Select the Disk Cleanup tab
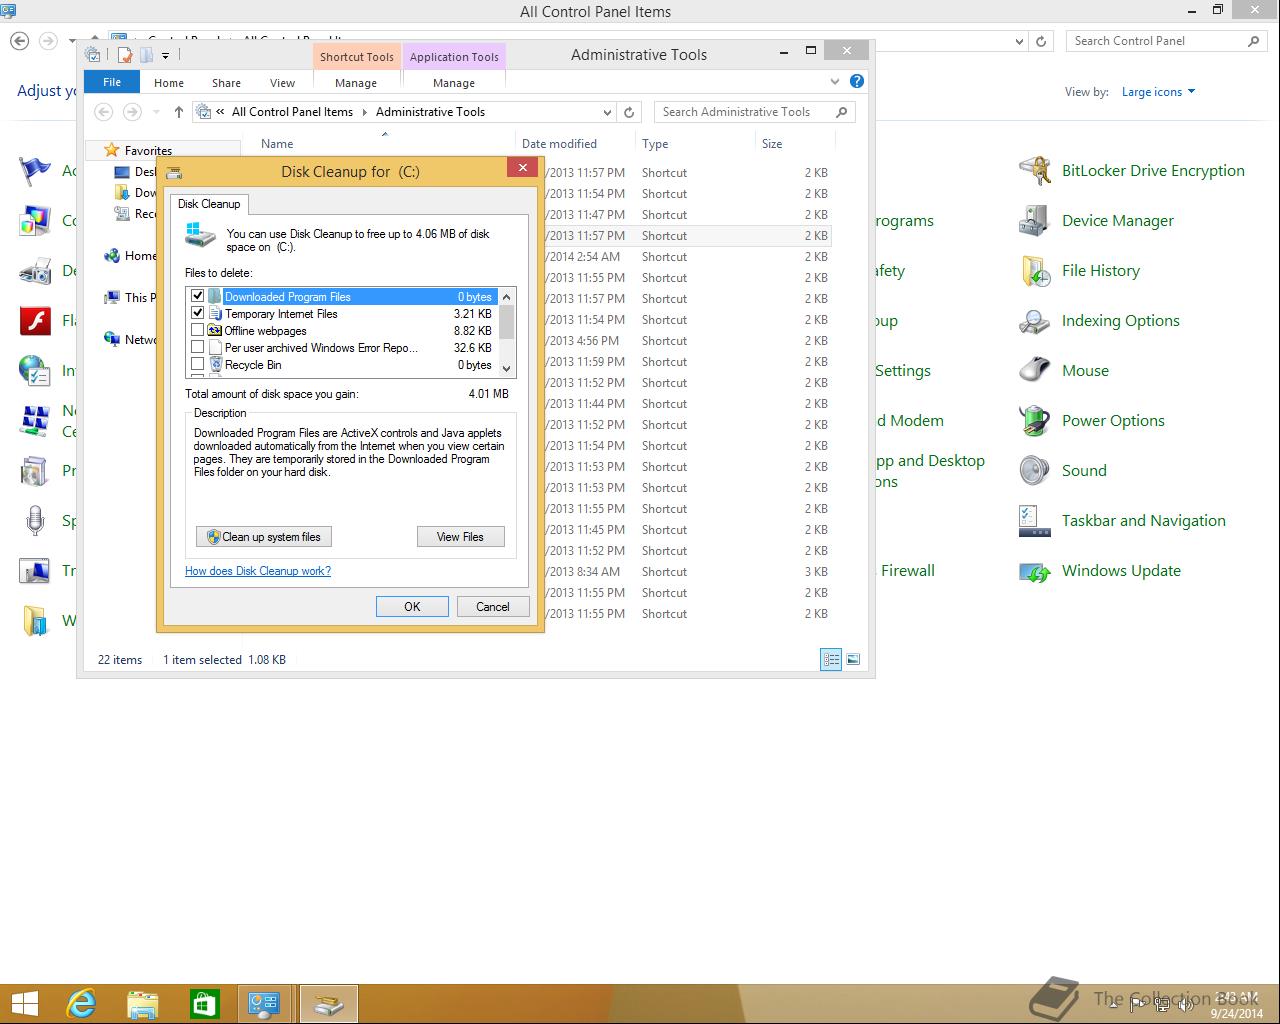The height and width of the screenshot is (1024, 1280). coord(209,204)
